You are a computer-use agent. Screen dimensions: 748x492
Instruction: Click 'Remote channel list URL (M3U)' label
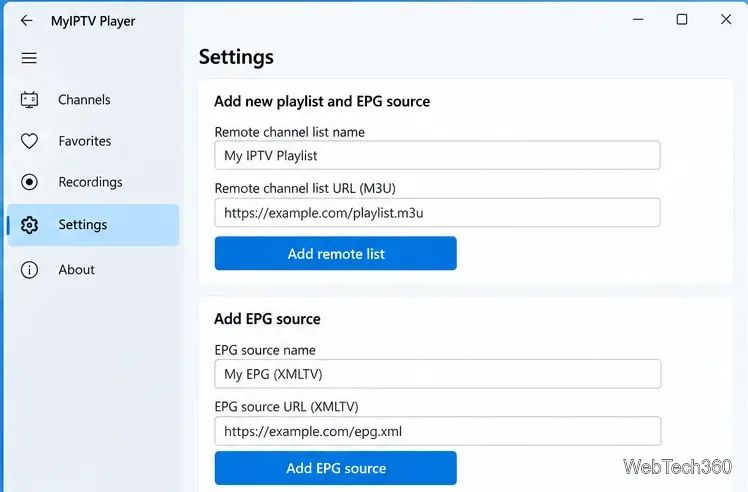pos(305,188)
